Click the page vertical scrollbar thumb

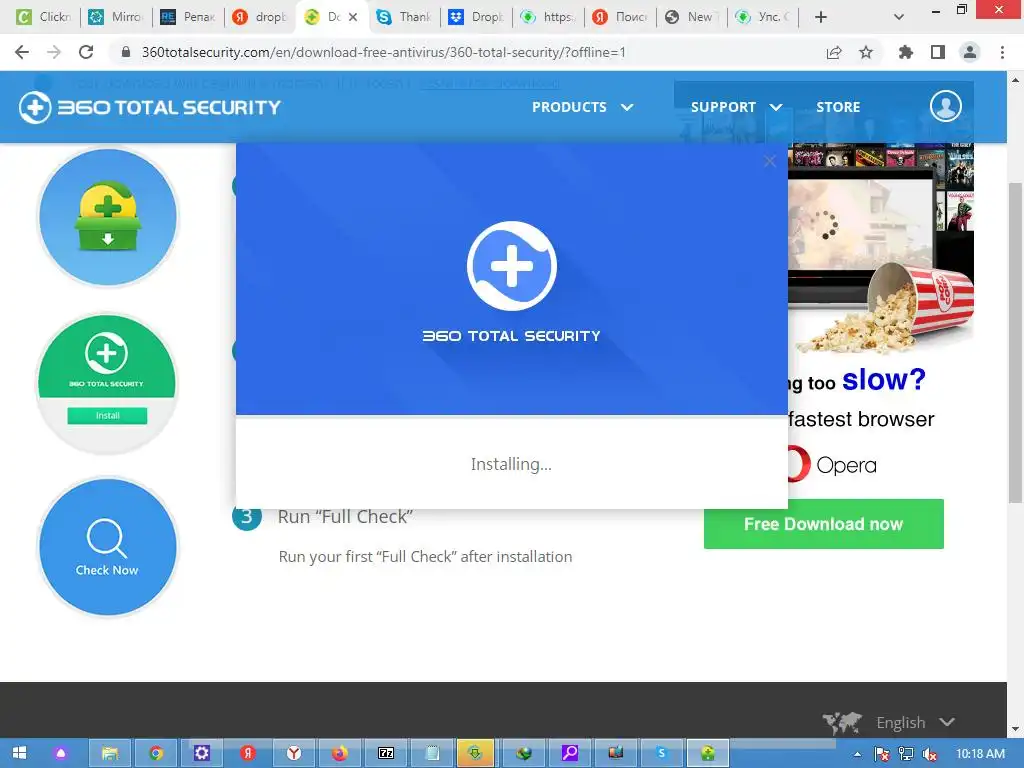(1015, 341)
